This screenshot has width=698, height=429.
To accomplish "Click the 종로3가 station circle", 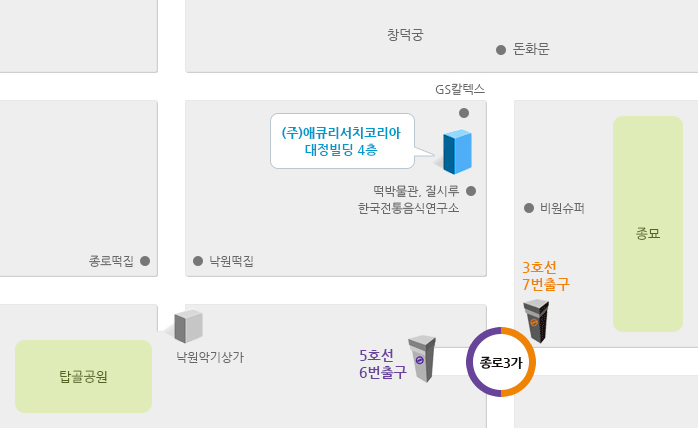I will pos(501,362).
